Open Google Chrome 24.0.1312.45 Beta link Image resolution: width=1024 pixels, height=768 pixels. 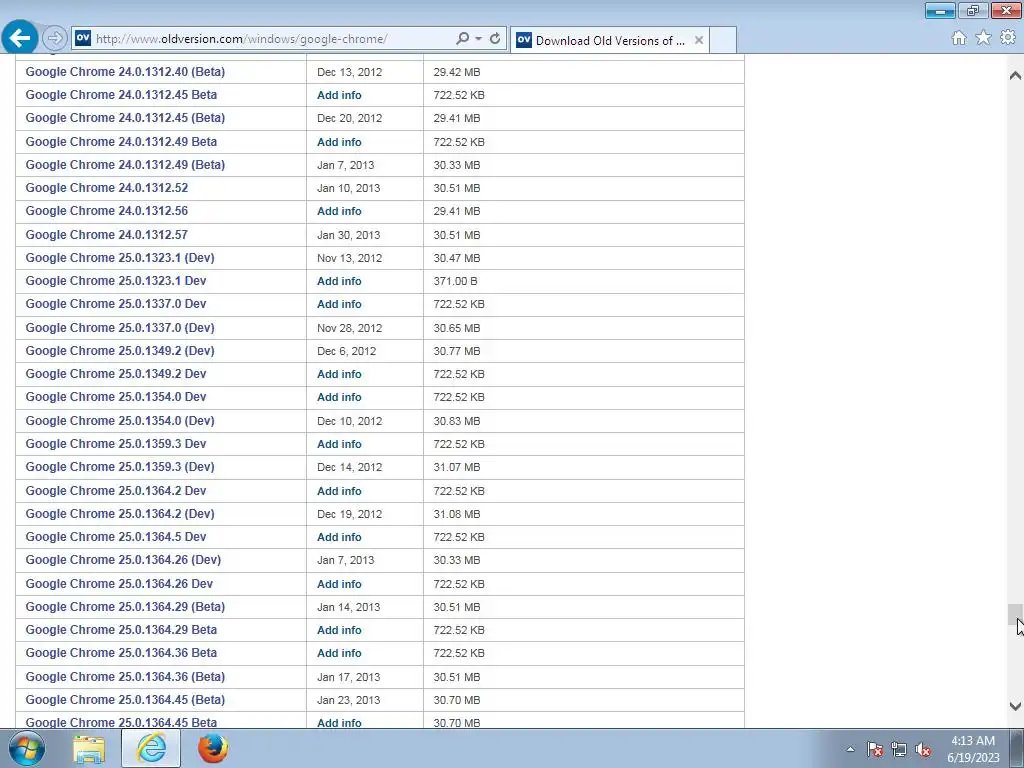[x=121, y=95]
